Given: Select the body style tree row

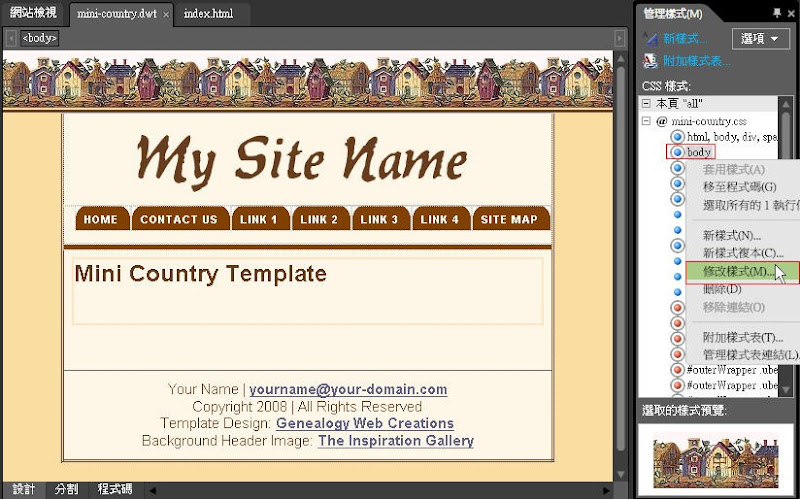Looking at the screenshot, I should pyautogui.click(x=698, y=152).
